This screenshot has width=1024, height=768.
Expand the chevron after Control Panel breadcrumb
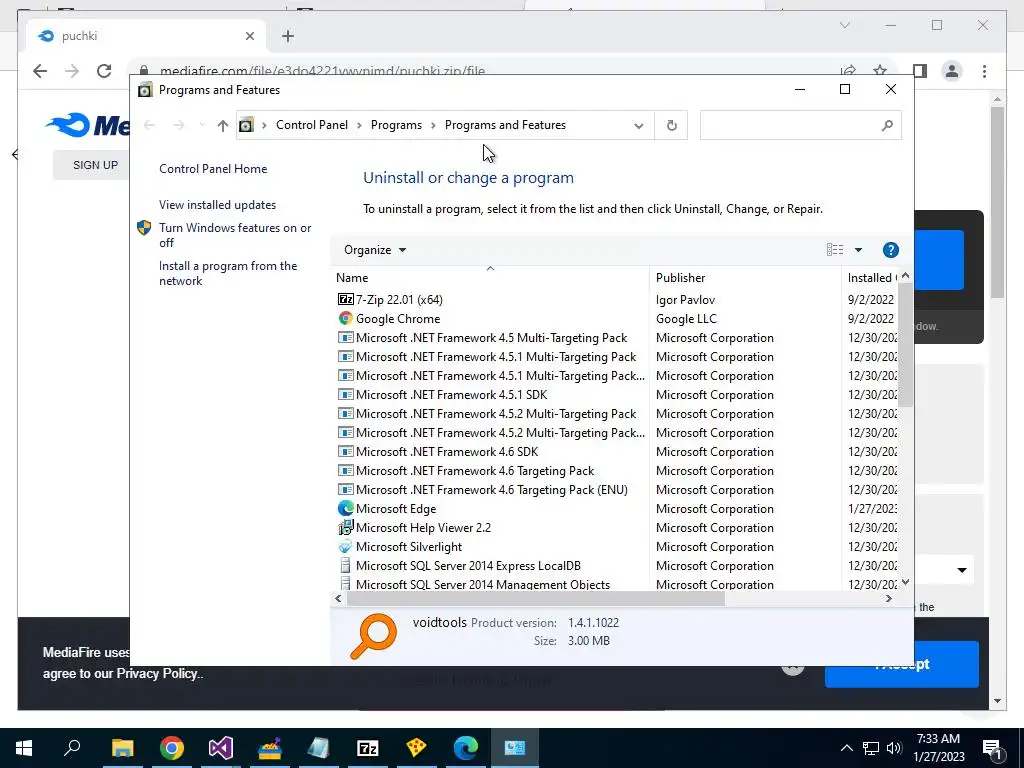[x=359, y=125]
